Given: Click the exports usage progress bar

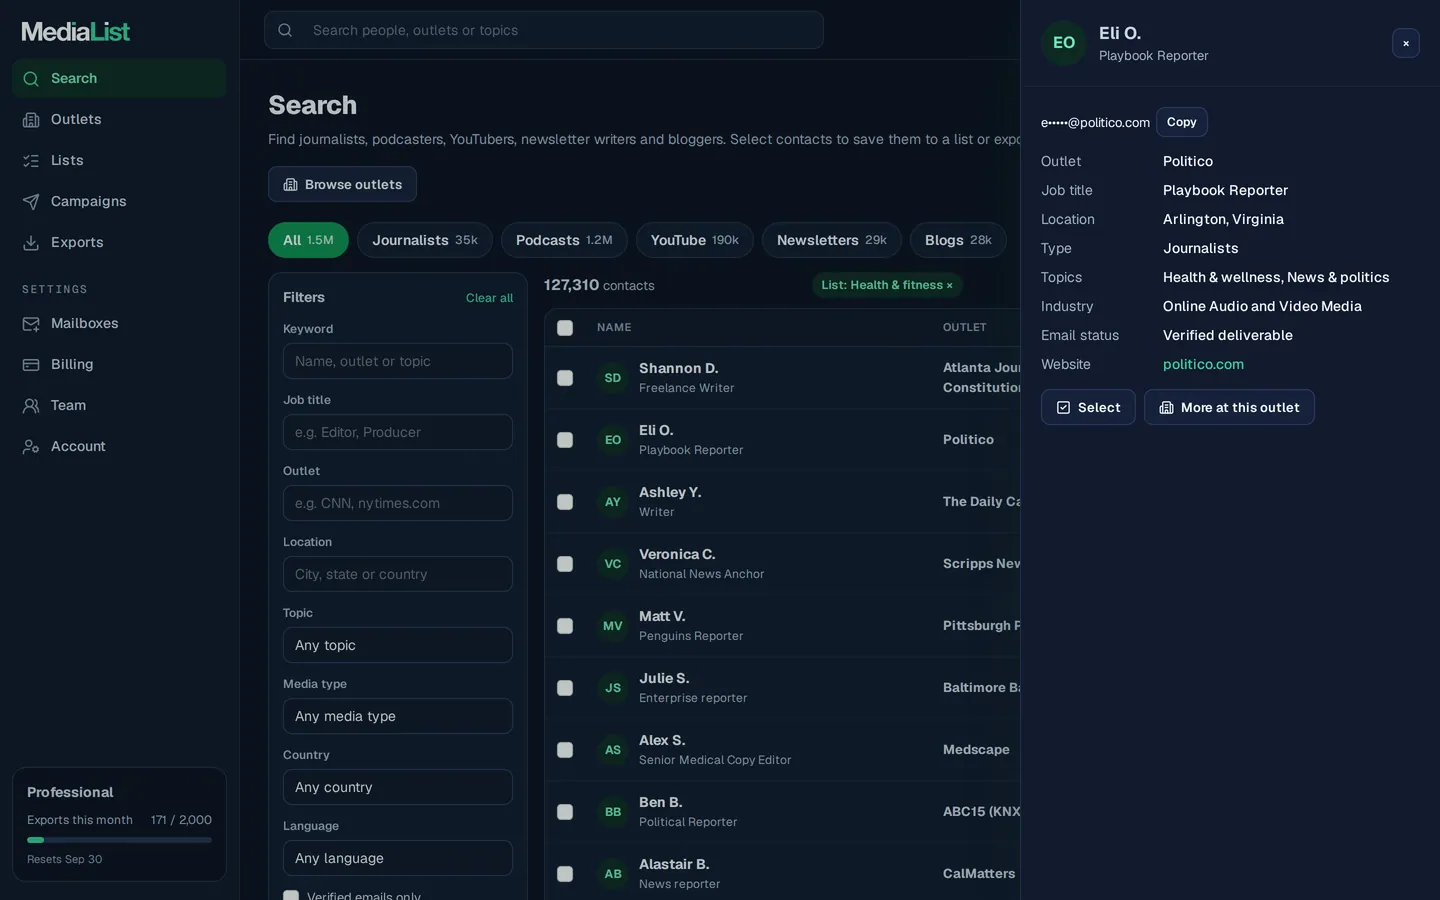Looking at the screenshot, I should [119, 840].
